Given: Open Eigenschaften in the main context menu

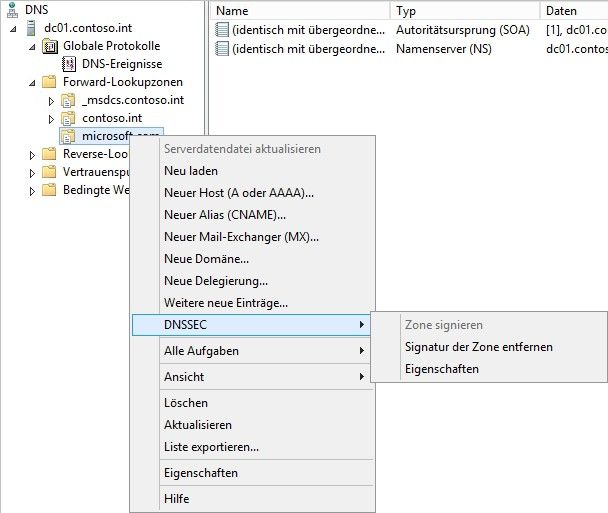Looking at the screenshot, I should point(252,473).
